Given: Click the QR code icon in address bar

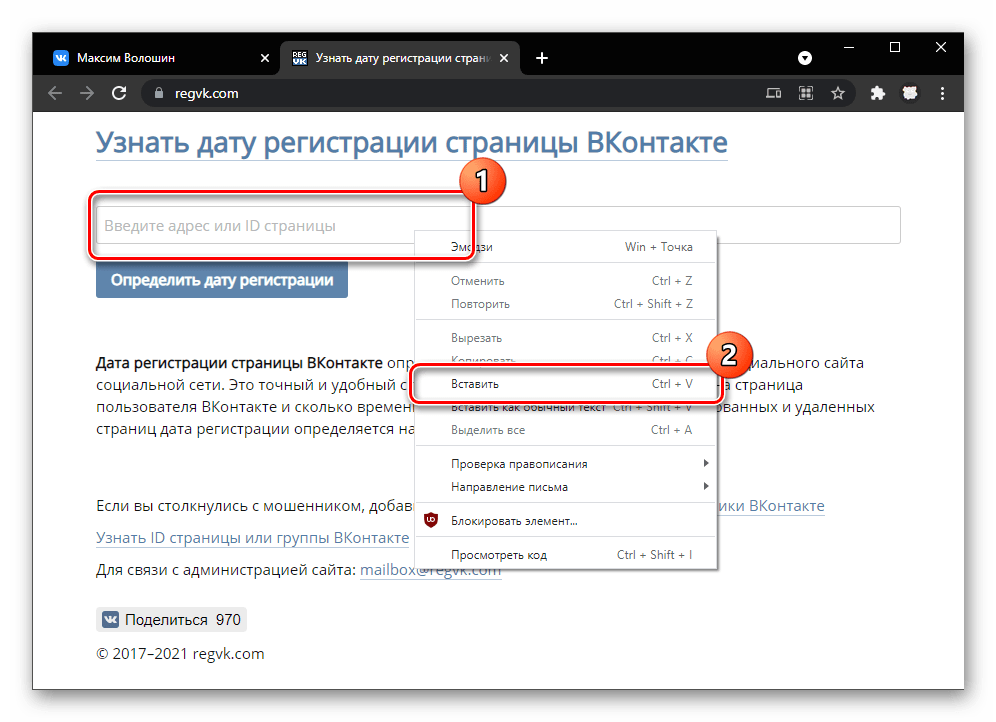Looking at the screenshot, I should (806, 93).
